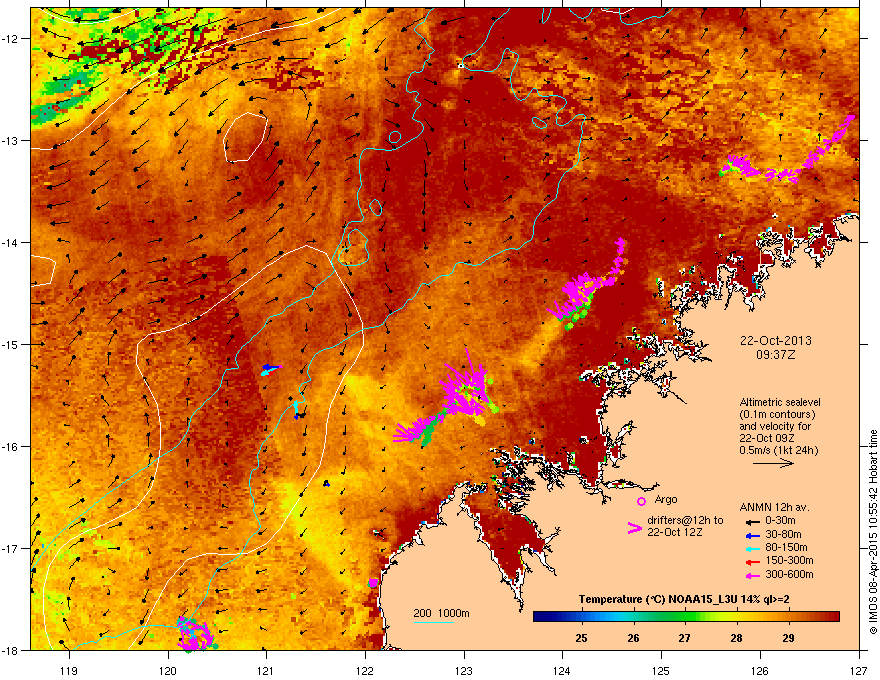Click the '200 1000m' isobath label

coord(441,613)
